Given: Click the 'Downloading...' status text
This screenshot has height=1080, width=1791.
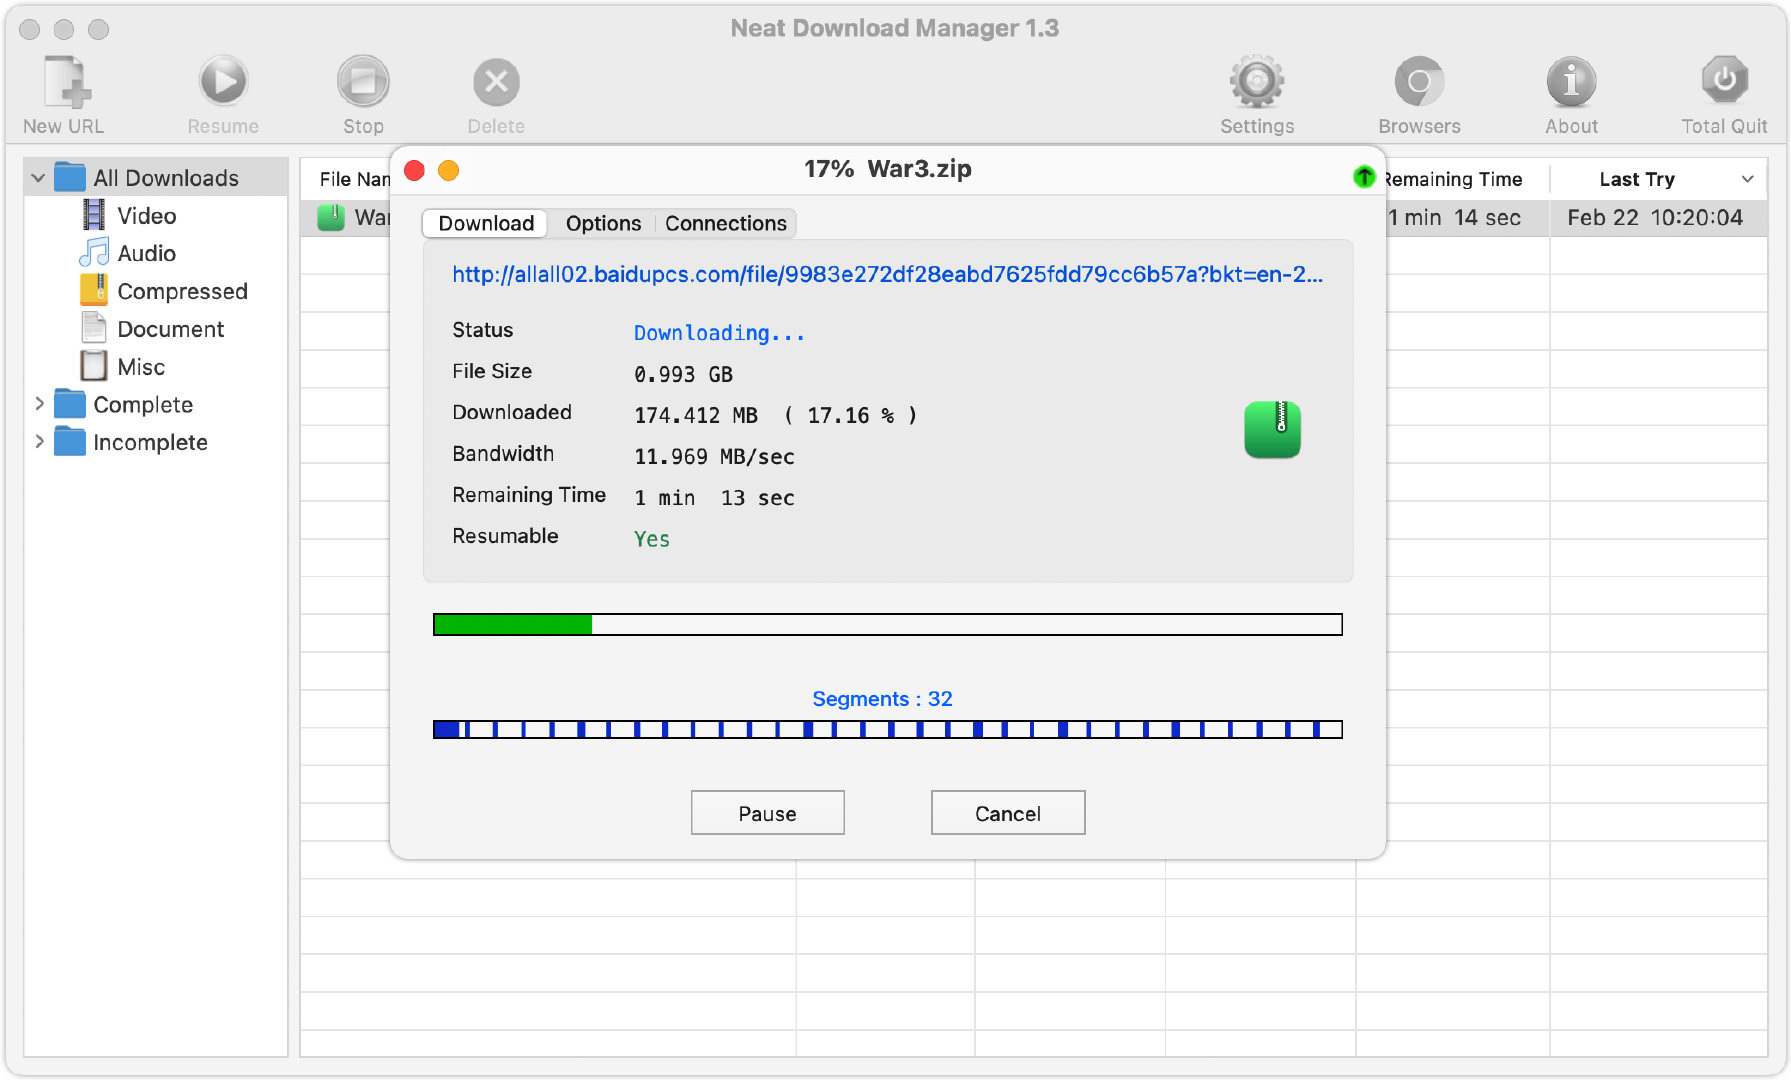Looking at the screenshot, I should (x=719, y=333).
